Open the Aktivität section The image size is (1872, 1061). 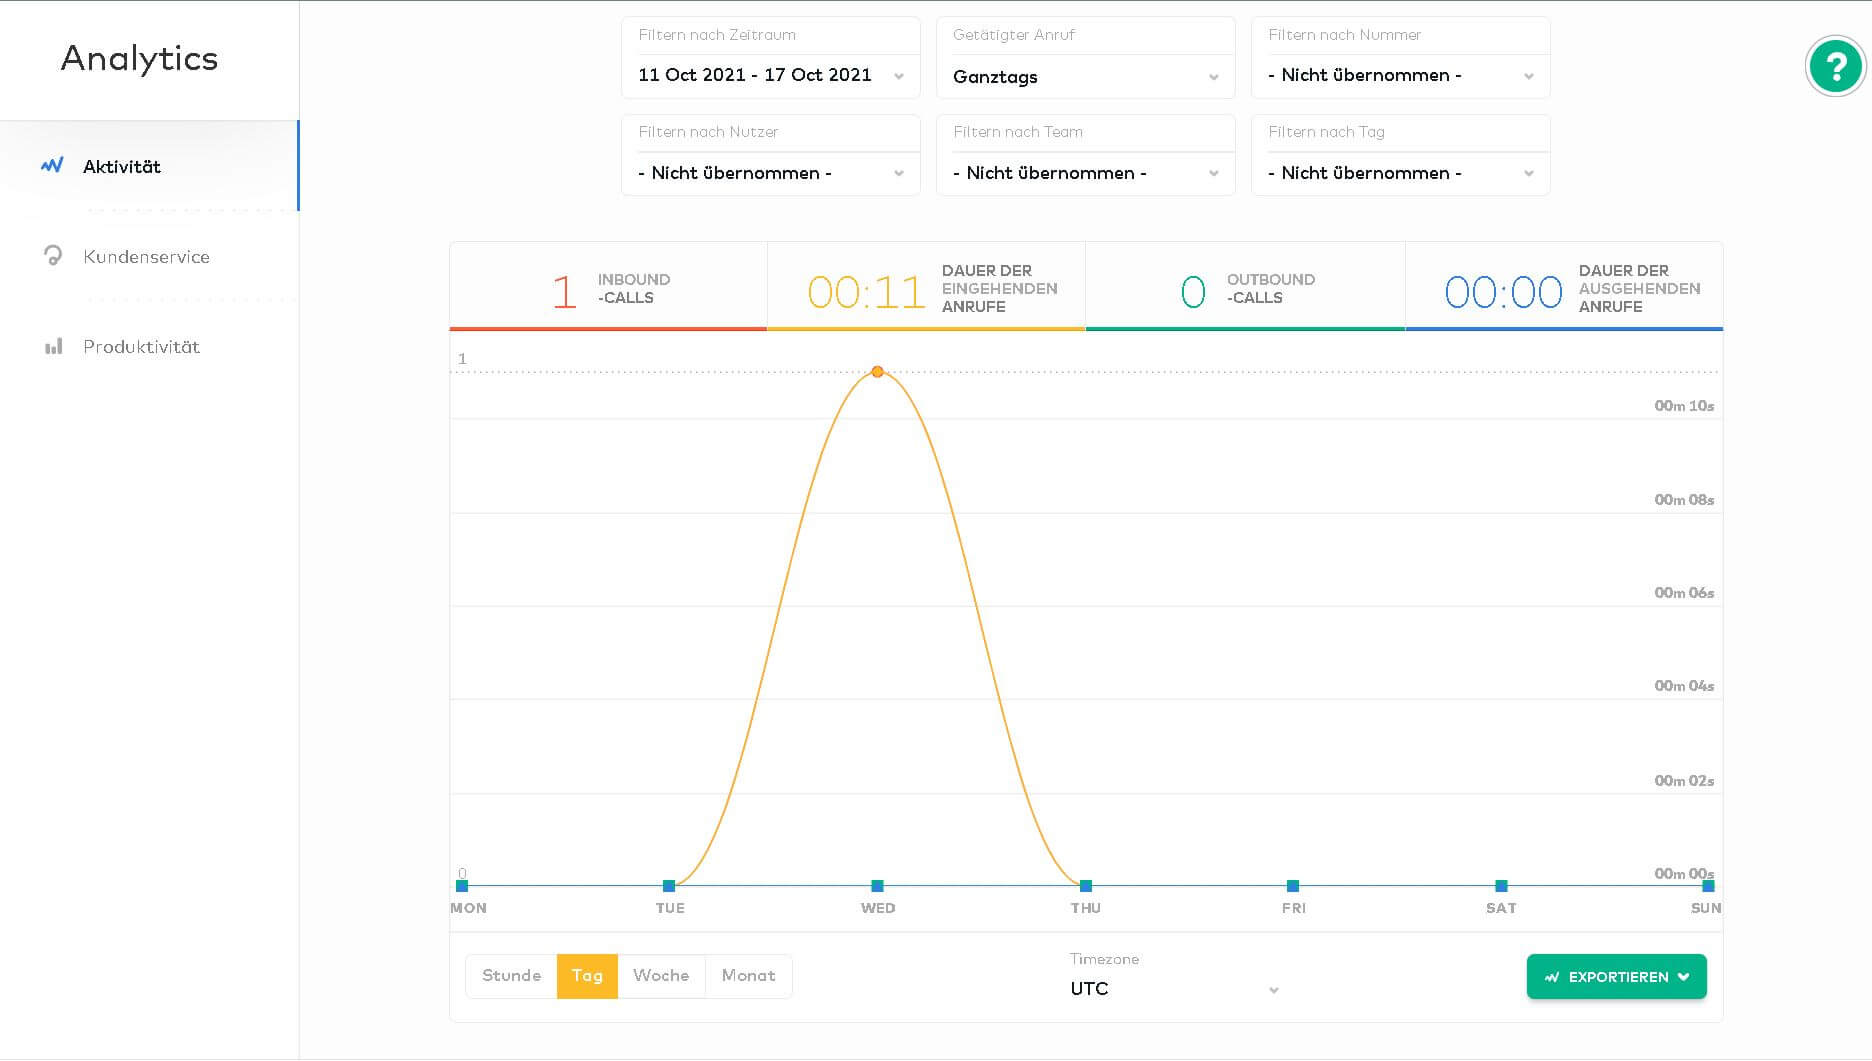point(149,166)
